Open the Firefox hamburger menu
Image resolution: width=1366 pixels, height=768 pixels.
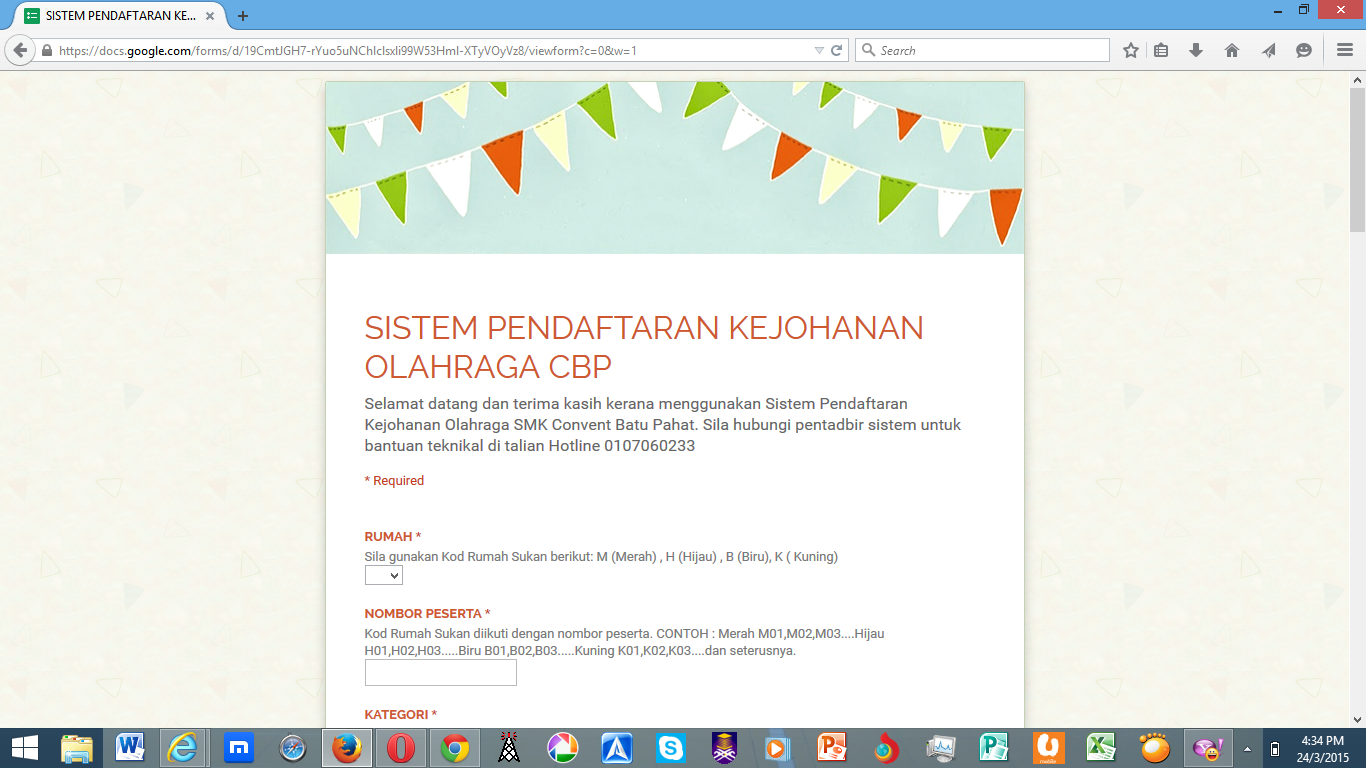[x=1345, y=50]
